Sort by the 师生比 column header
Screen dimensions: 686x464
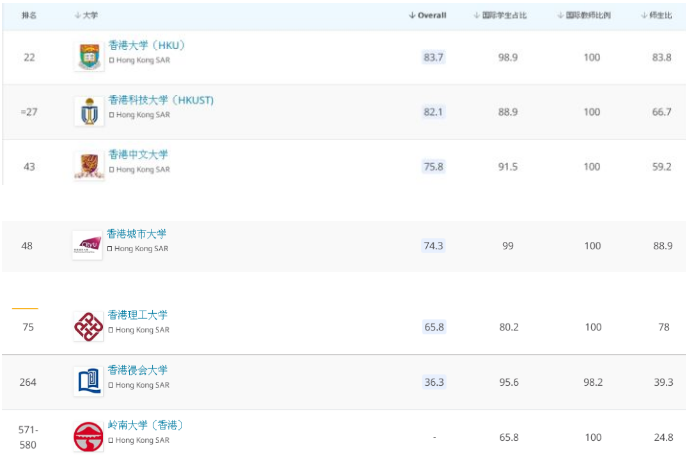(x=656, y=15)
